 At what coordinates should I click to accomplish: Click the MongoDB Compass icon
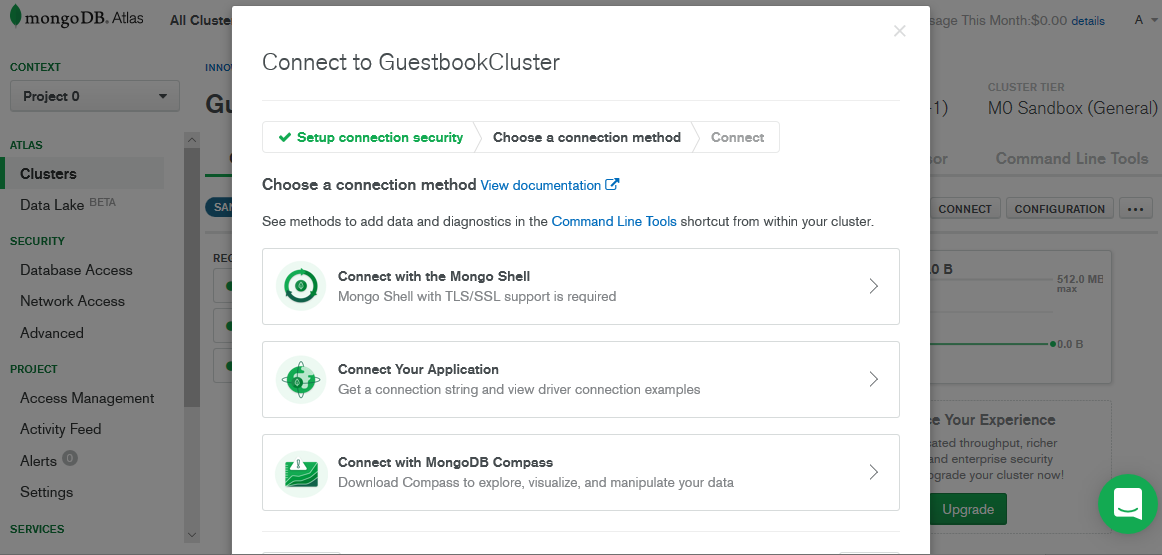coord(300,472)
